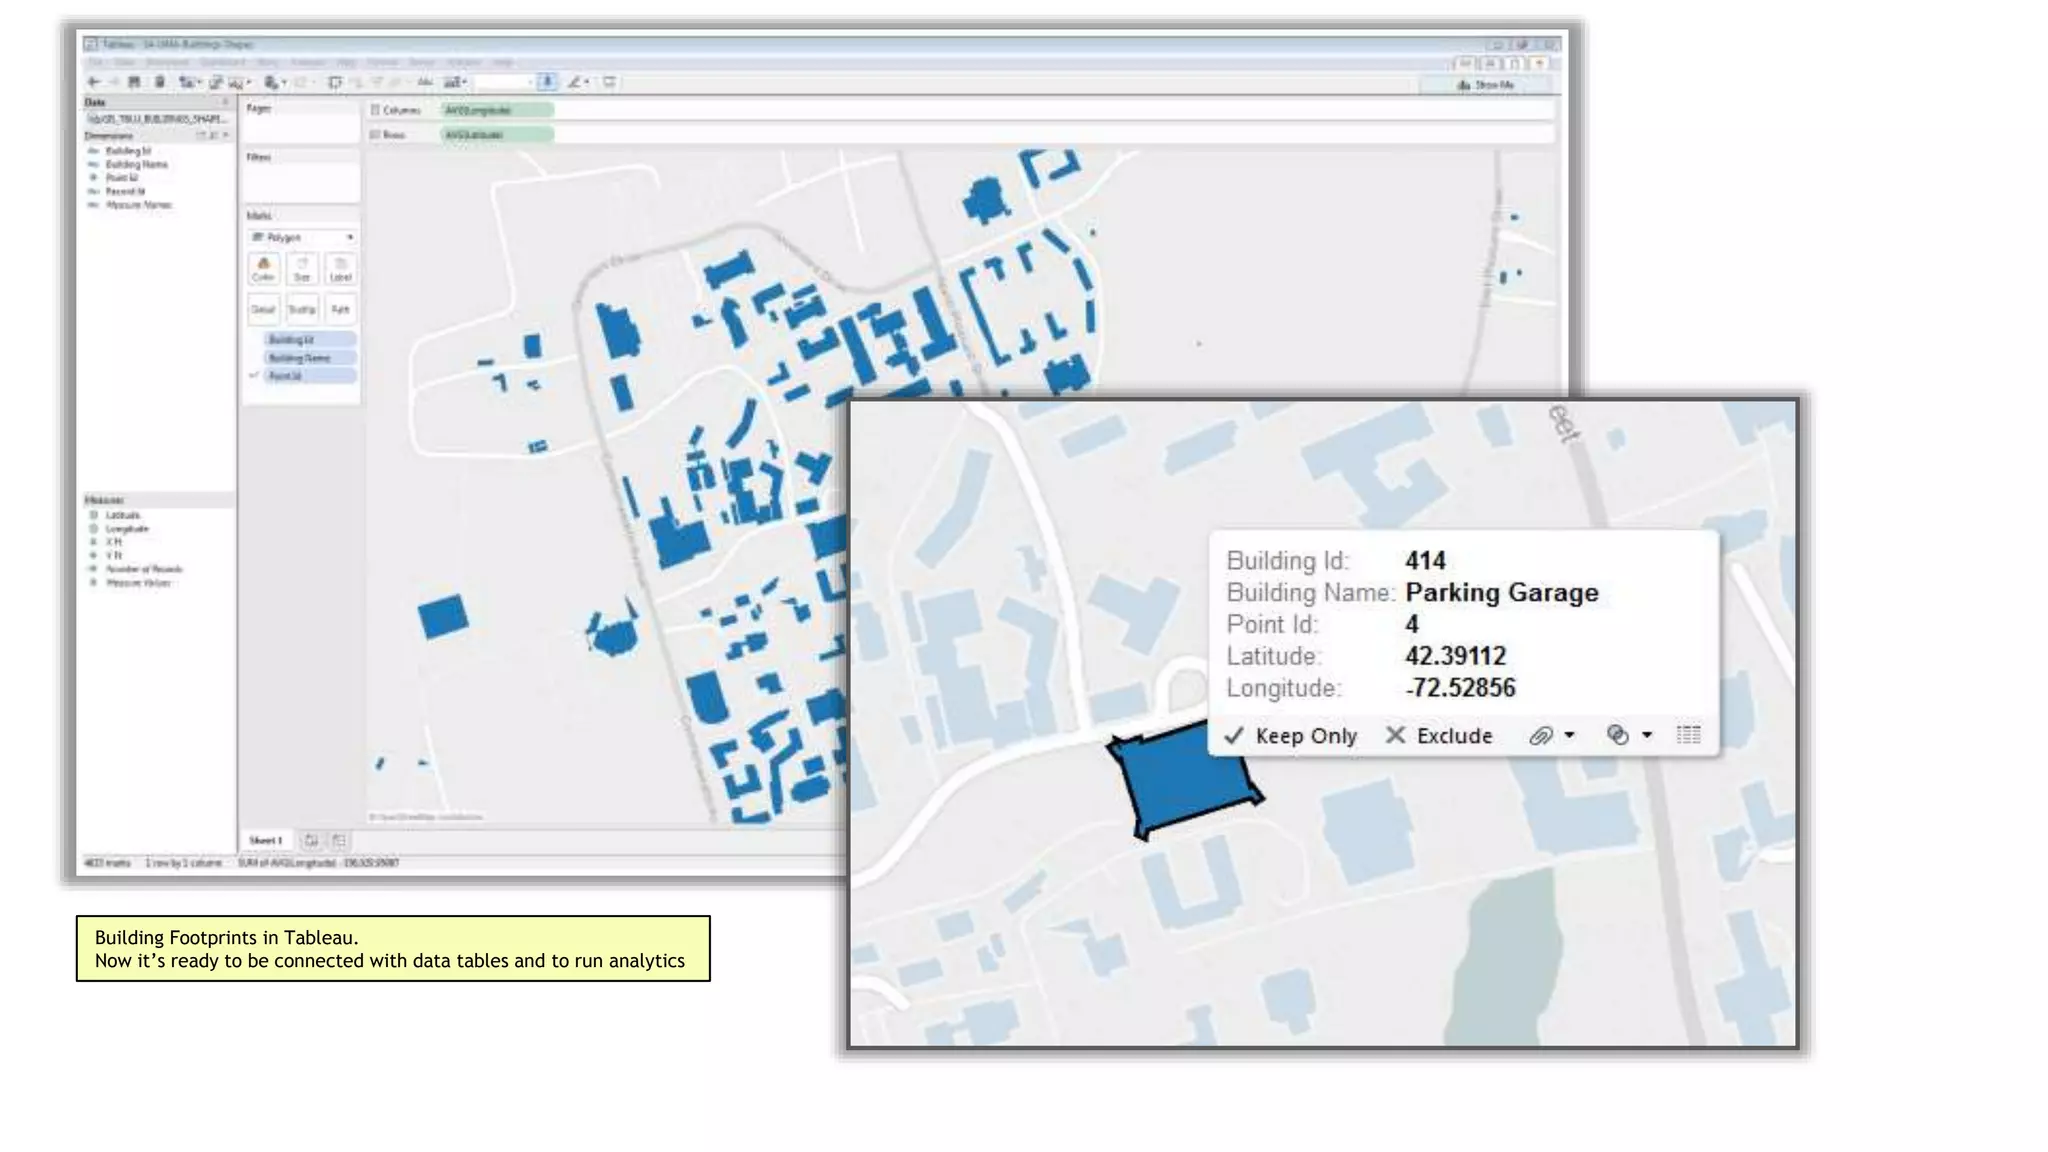Click the add data source toolbar icon

[x=159, y=82]
